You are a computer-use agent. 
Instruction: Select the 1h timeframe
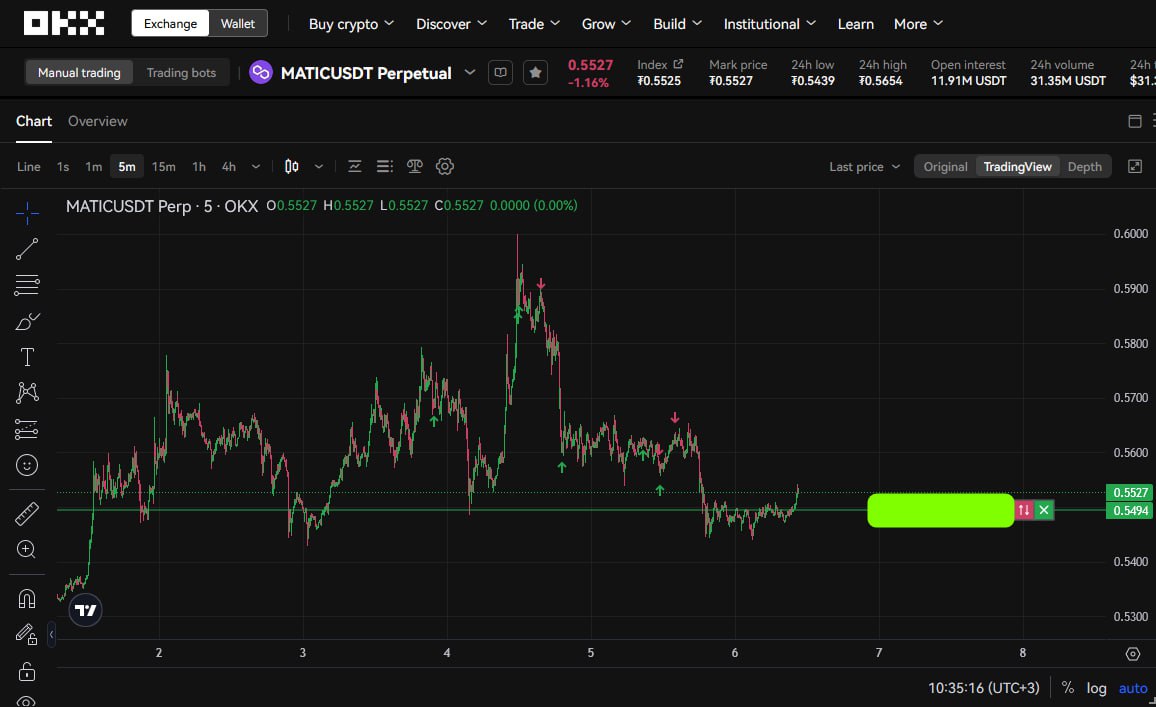pyautogui.click(x=199, y=167)
